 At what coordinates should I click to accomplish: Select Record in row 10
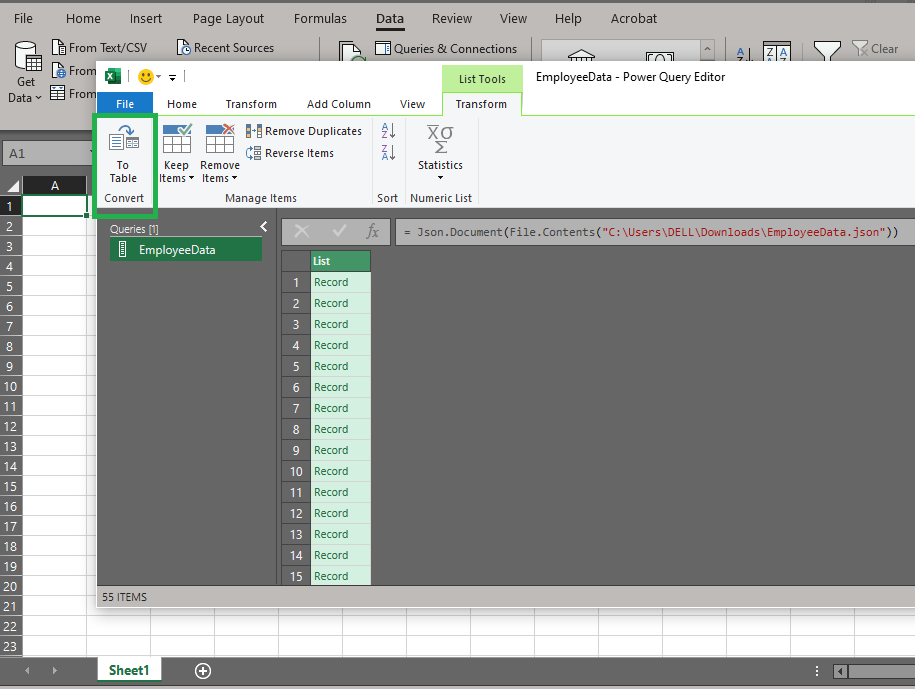[340, 471]
